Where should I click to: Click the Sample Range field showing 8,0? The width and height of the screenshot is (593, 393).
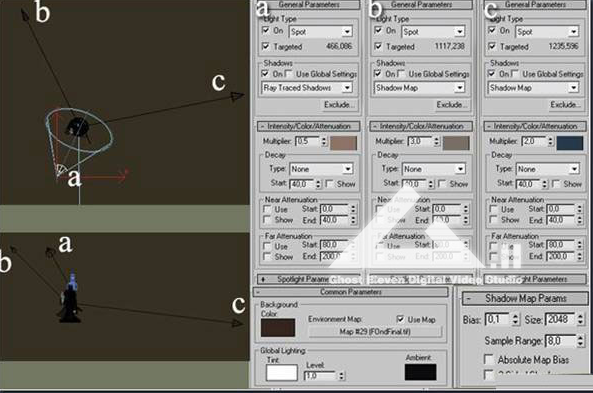pyautogui.click(x=560, y=341)
